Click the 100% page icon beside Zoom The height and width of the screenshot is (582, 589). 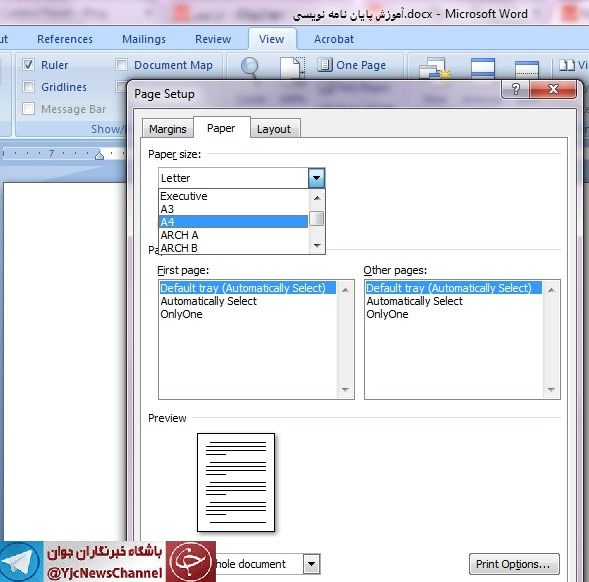coord(292,68)
